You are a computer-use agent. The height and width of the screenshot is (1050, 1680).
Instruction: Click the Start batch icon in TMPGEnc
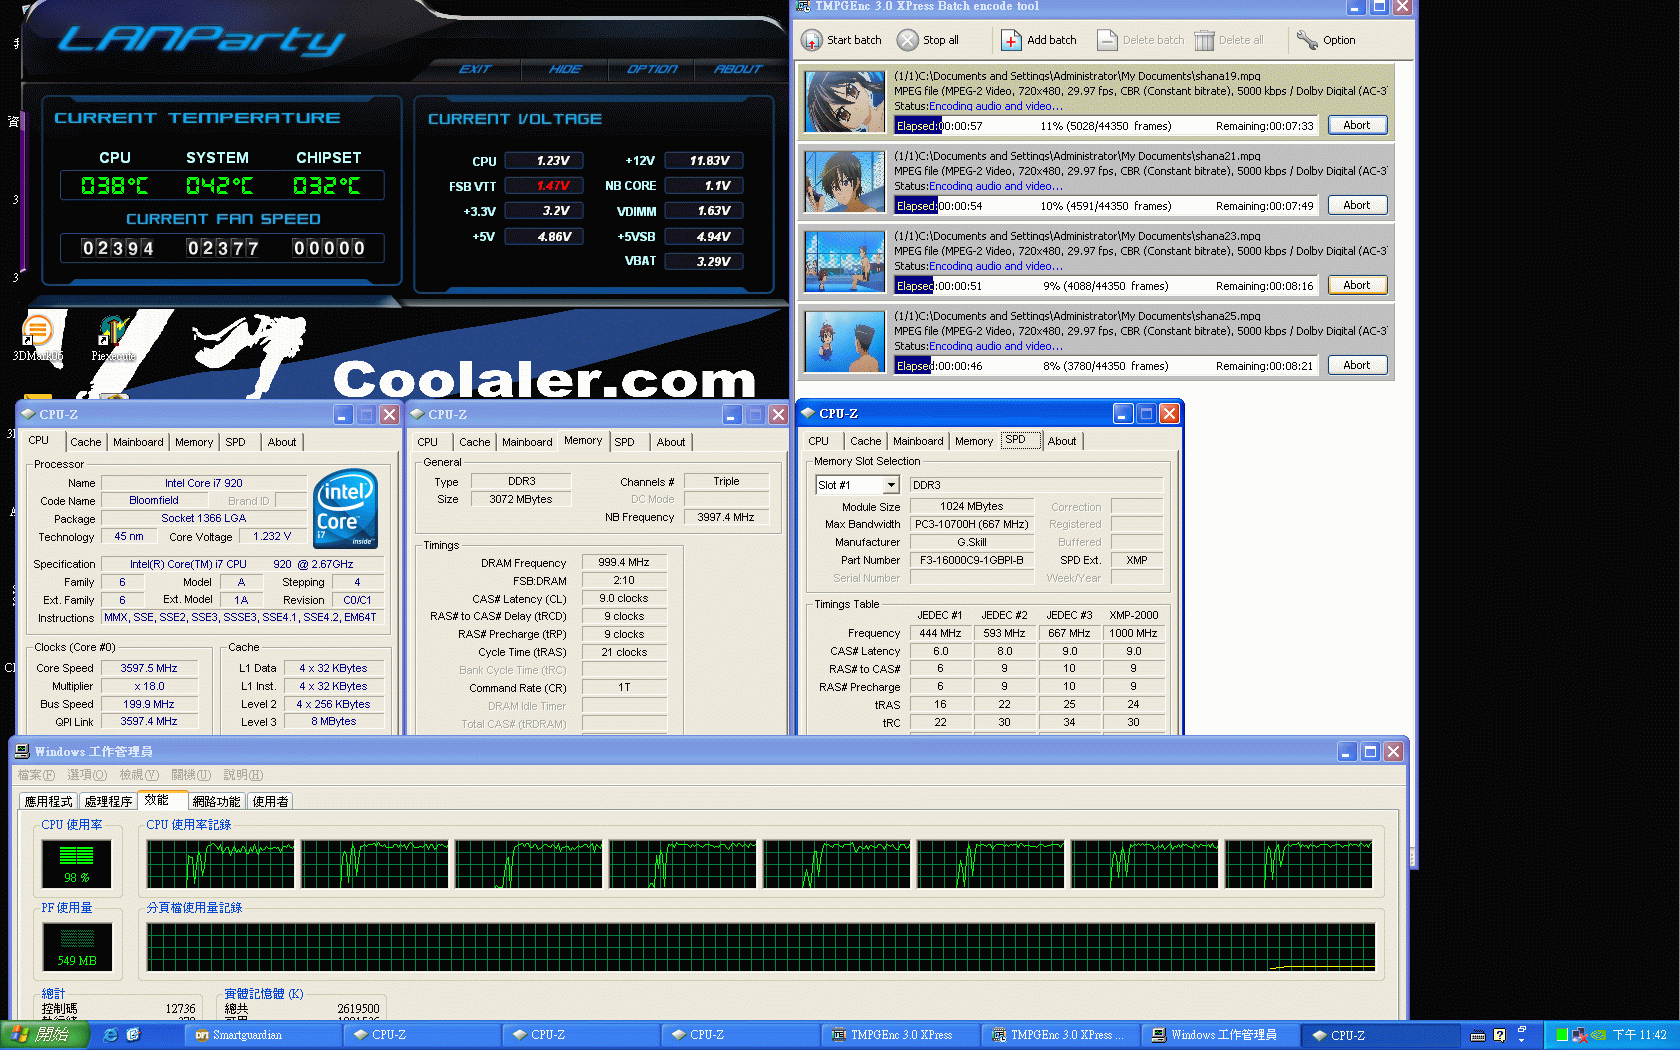(811, 40)
